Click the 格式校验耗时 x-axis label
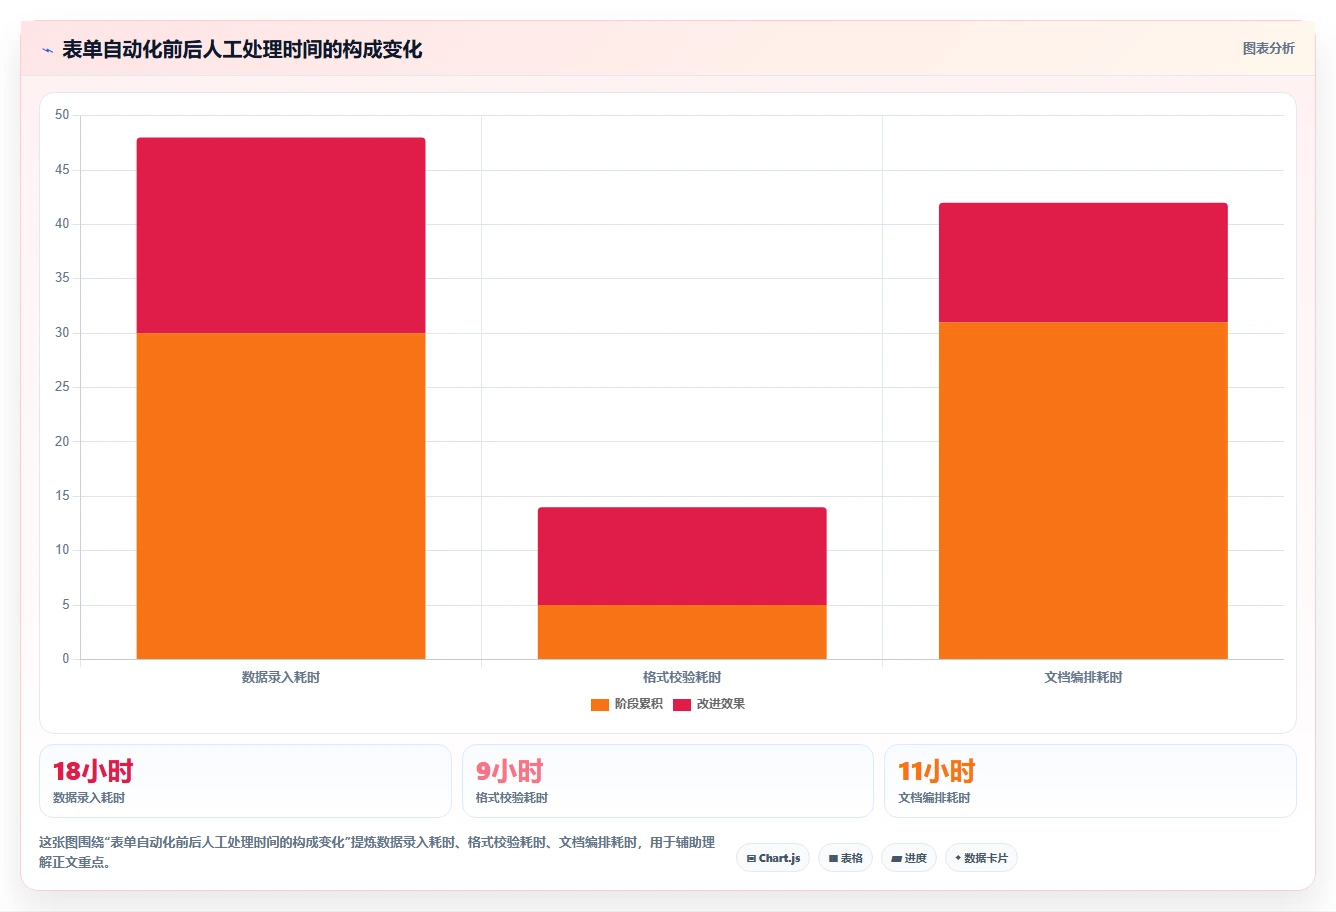 point(682,678)
